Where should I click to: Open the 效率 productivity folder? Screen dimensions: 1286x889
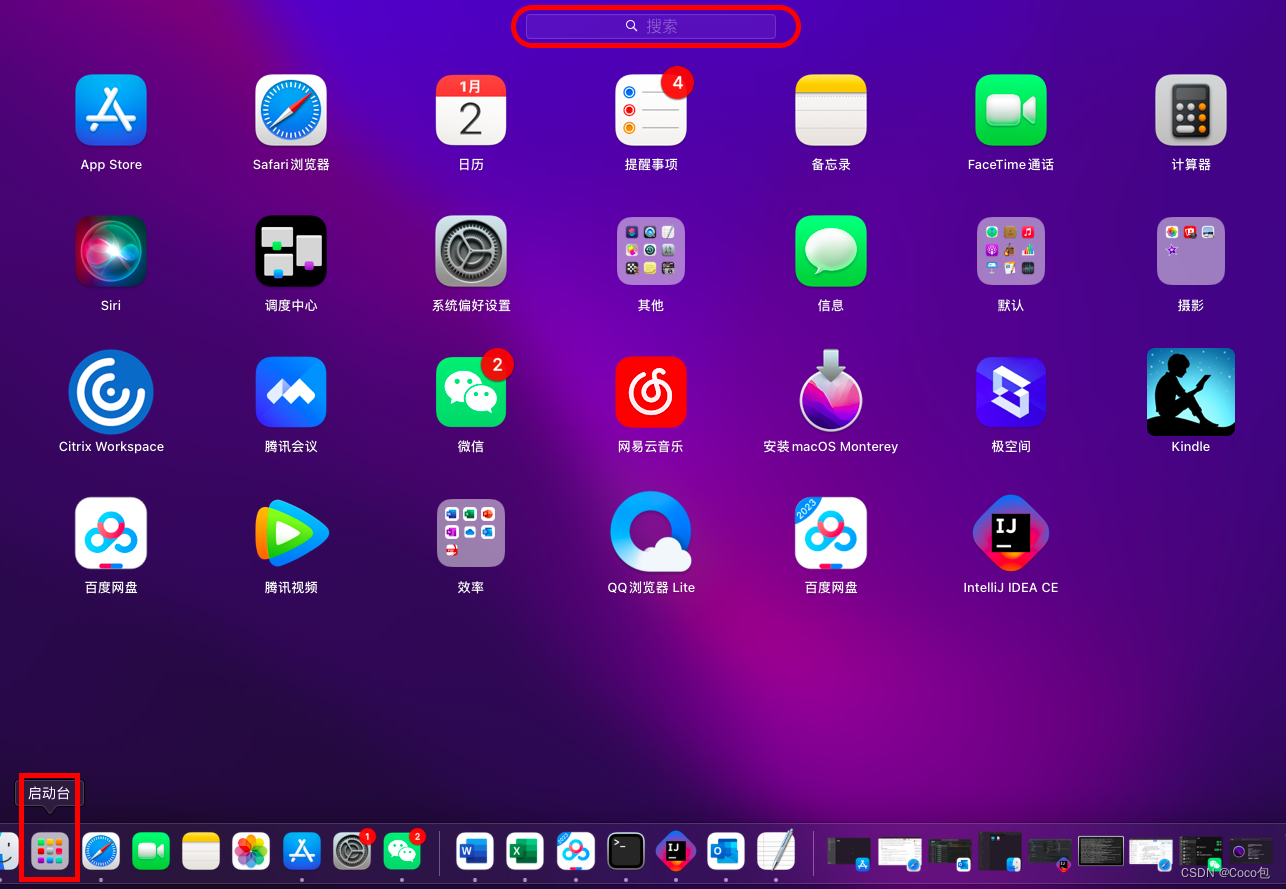pos(471,533)
